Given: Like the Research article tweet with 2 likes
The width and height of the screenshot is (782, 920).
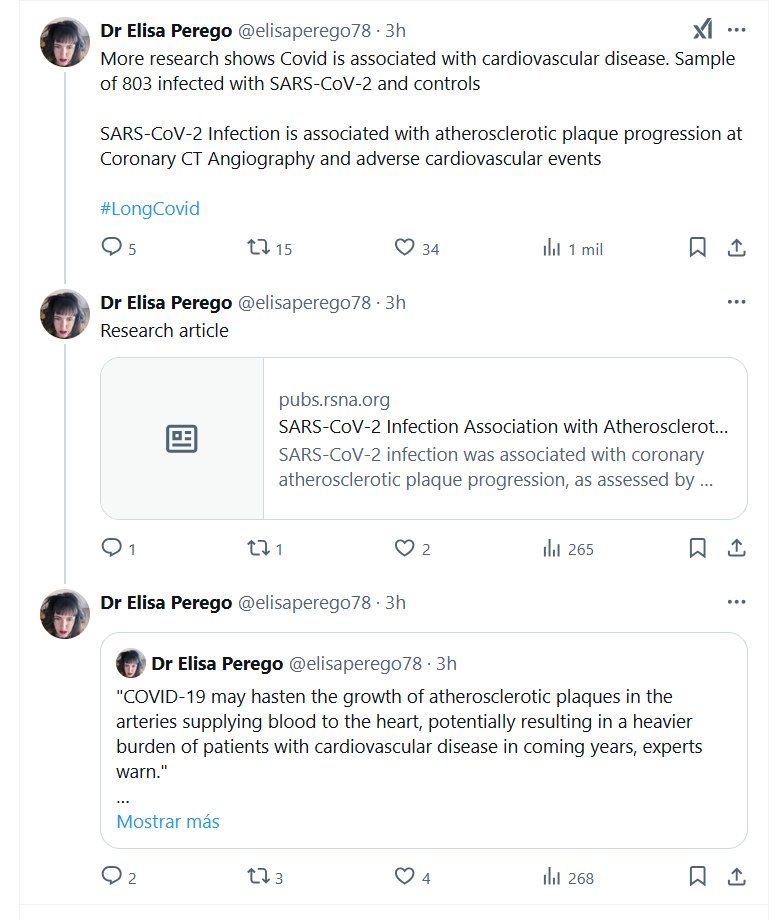Looking at the screenshot, I should [x=404, y=547].
